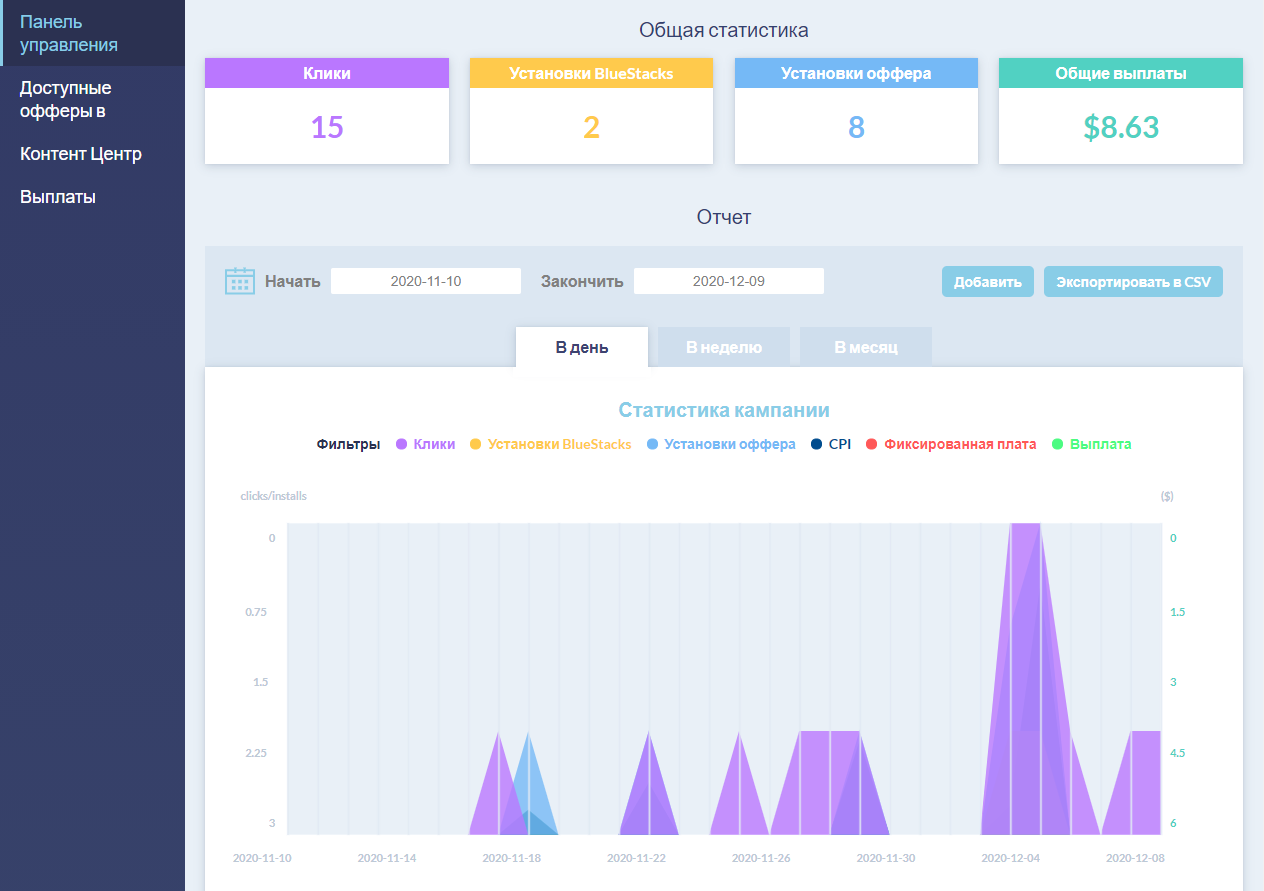1264x891 pixels.
Task: Click the clicks/installs axis title
Action: pyautogui.click(x=273, y=496)
